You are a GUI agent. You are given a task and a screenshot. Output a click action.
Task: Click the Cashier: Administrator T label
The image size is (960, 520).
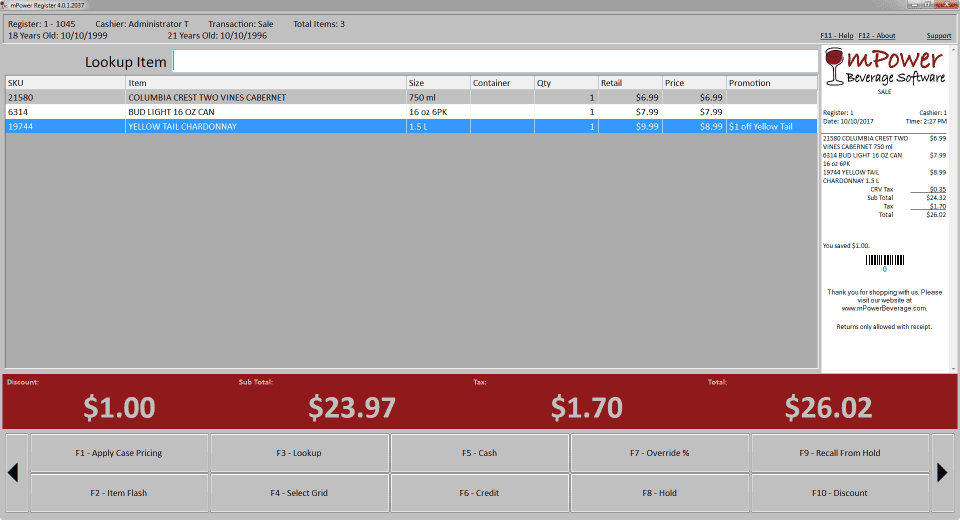(142, 24)
